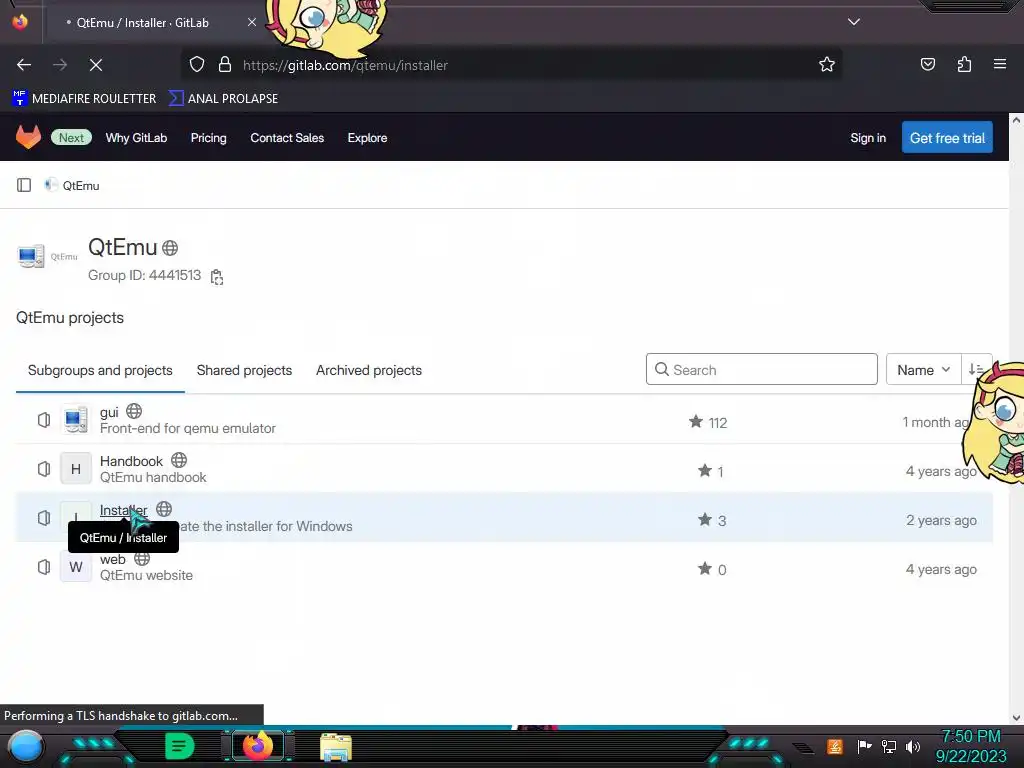
Task: Open the Explore menu item
Action: click(x=367, y=138)
